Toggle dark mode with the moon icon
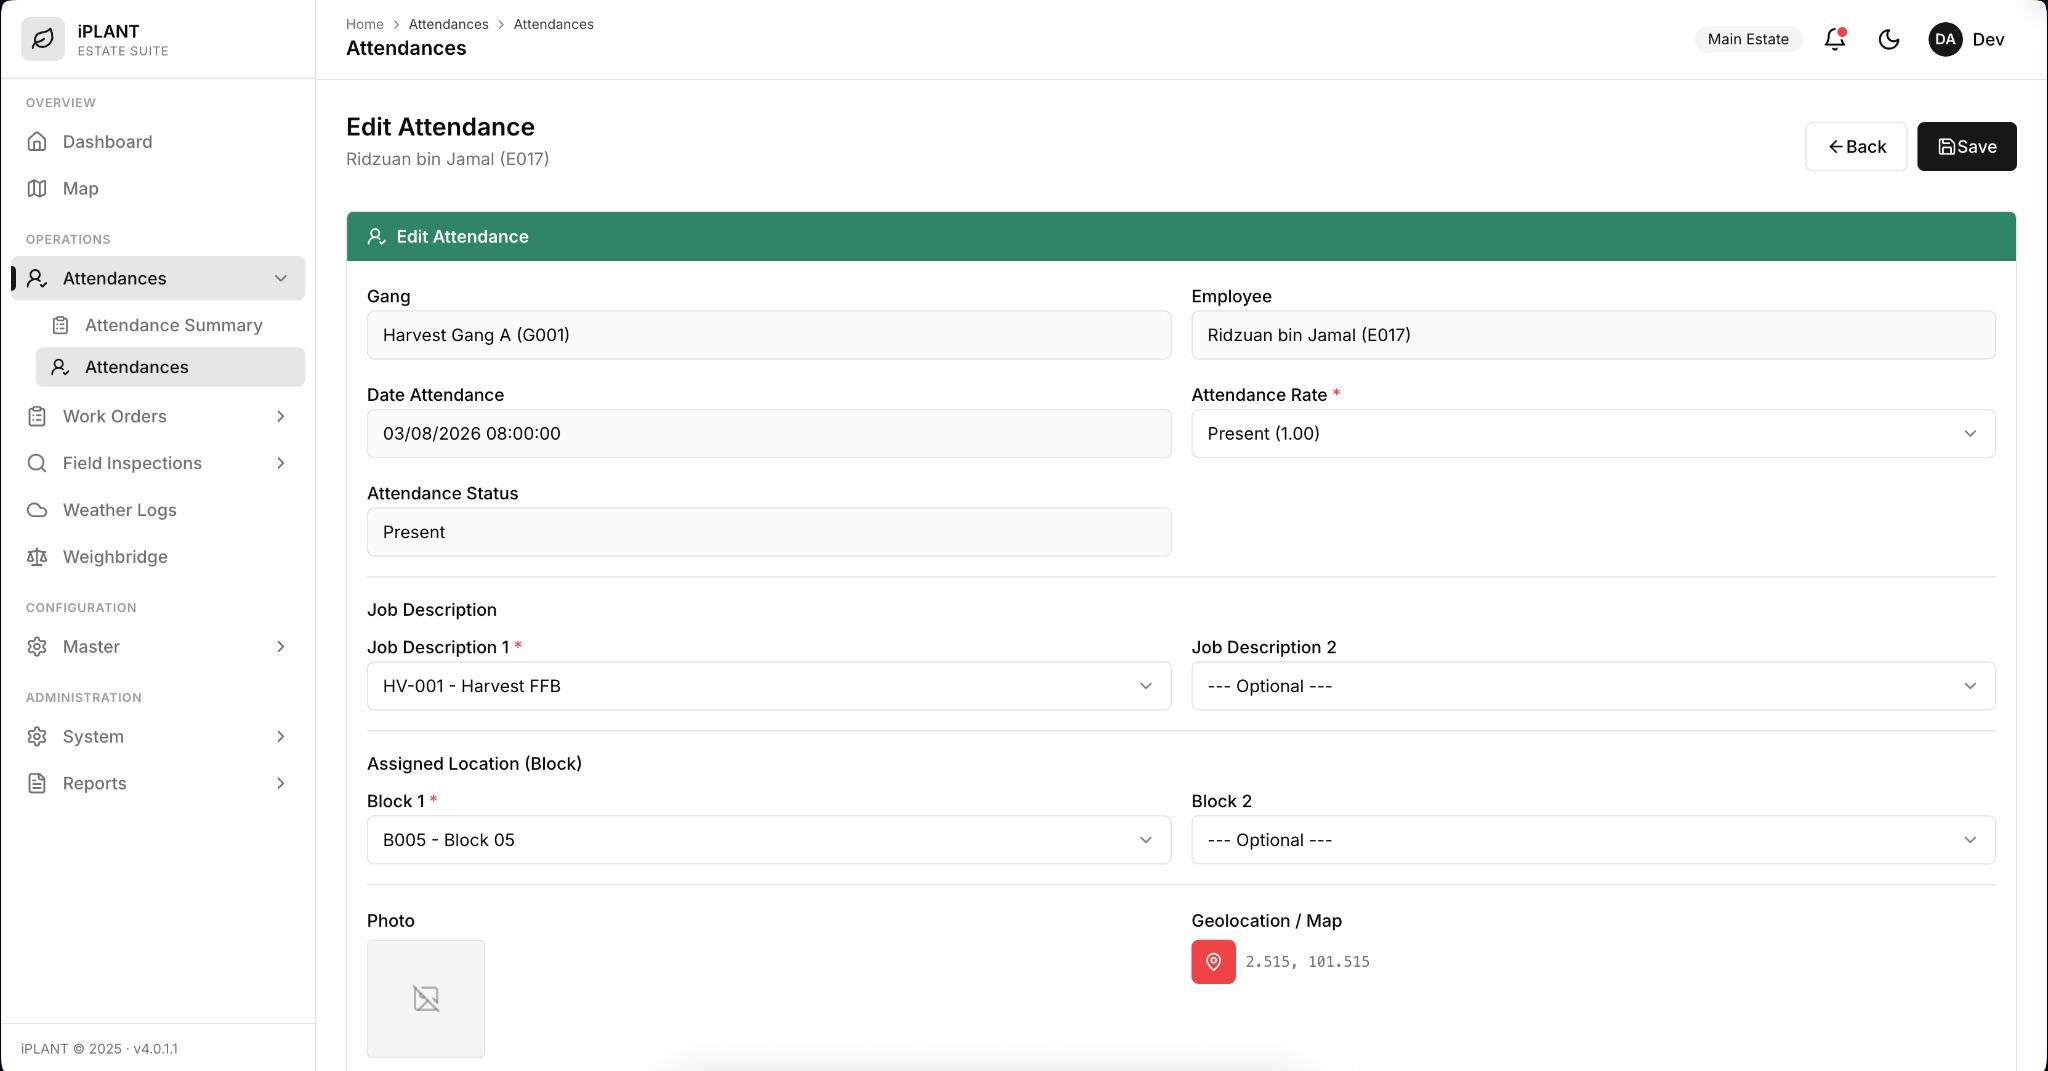The width and height of the screenshot is (2048, 1071). point(1888,39)
